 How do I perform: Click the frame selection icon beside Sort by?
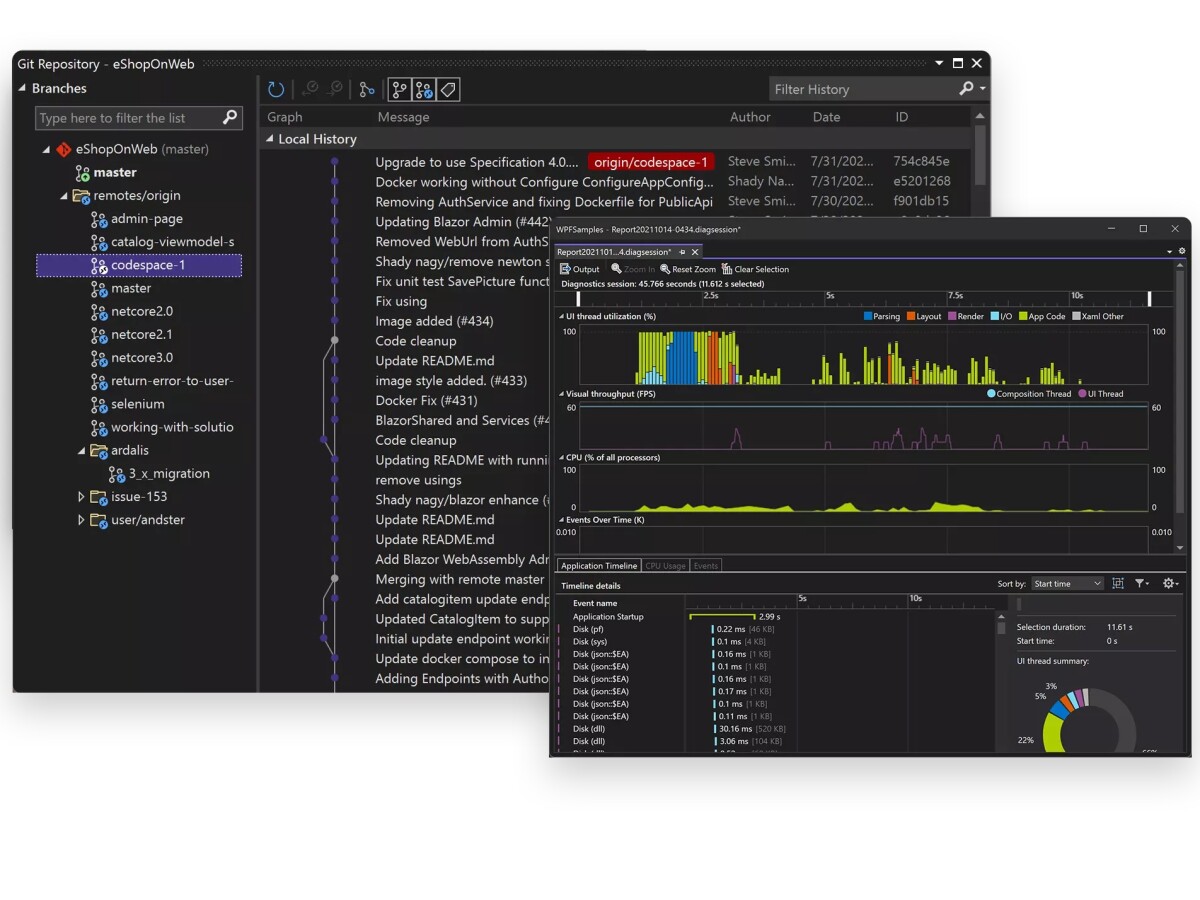(1118, 584)
